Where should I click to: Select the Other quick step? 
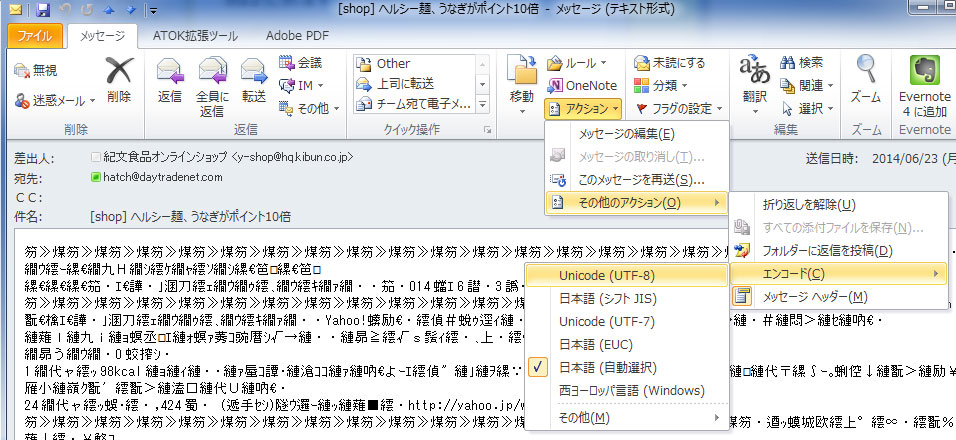(415, 63)
